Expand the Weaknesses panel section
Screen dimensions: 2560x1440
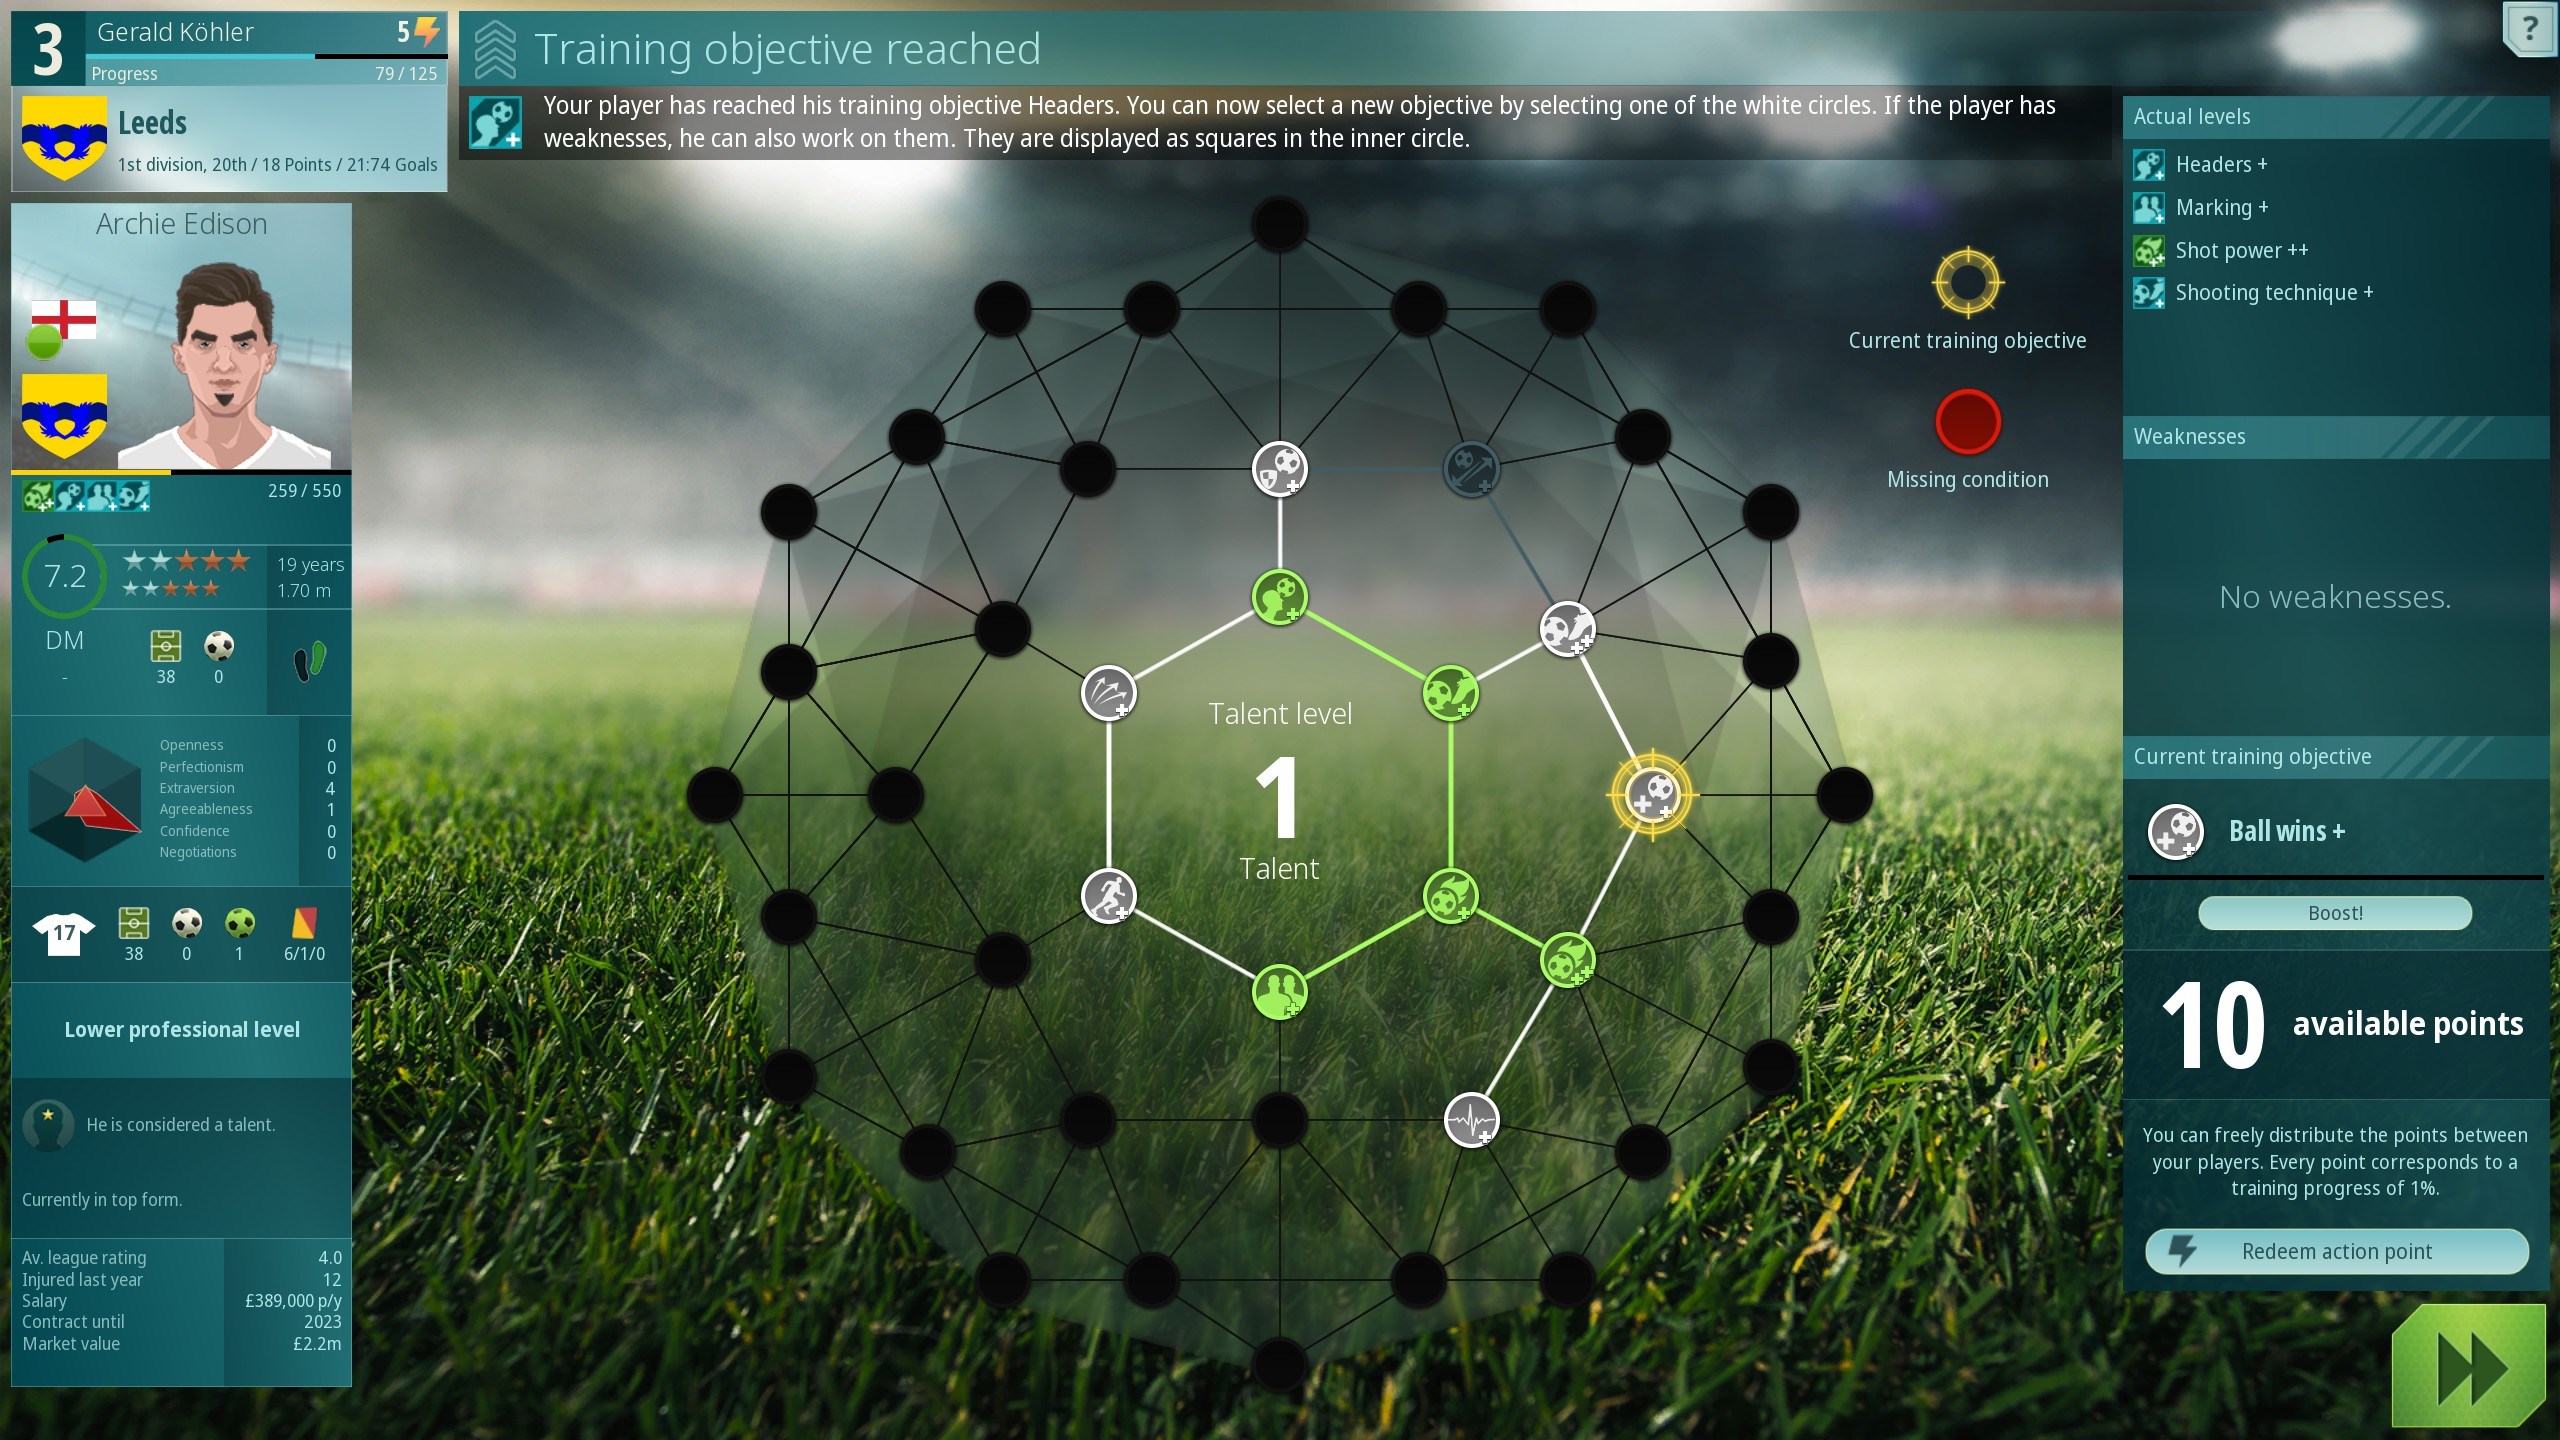point(2335,434)
